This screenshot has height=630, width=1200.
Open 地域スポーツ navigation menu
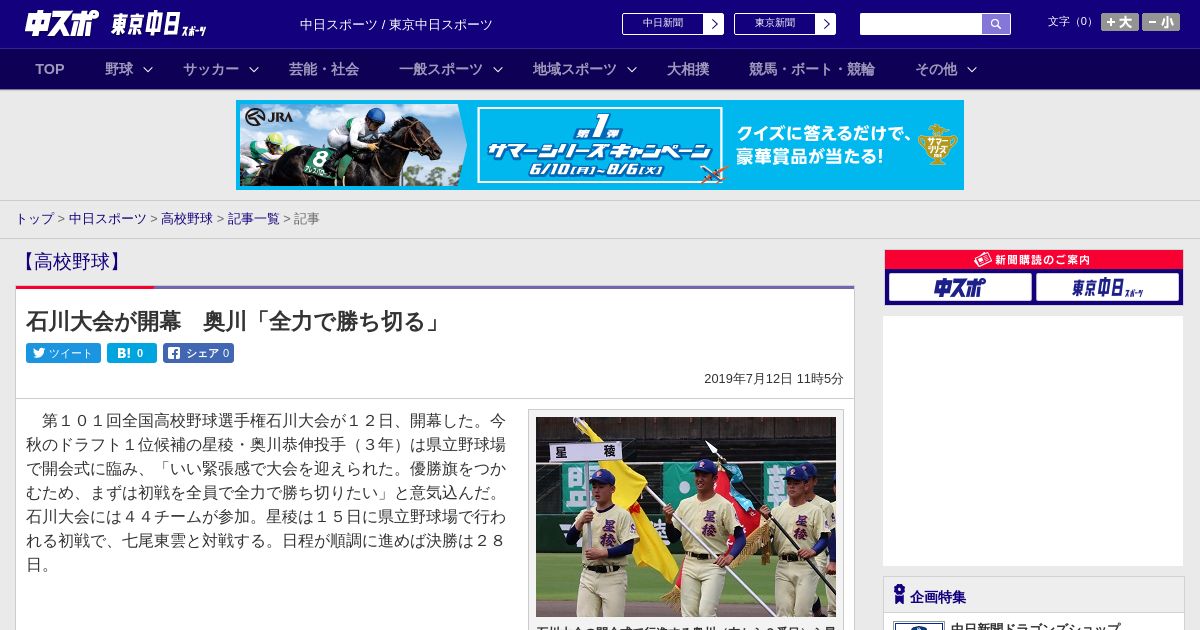(575, 69)
